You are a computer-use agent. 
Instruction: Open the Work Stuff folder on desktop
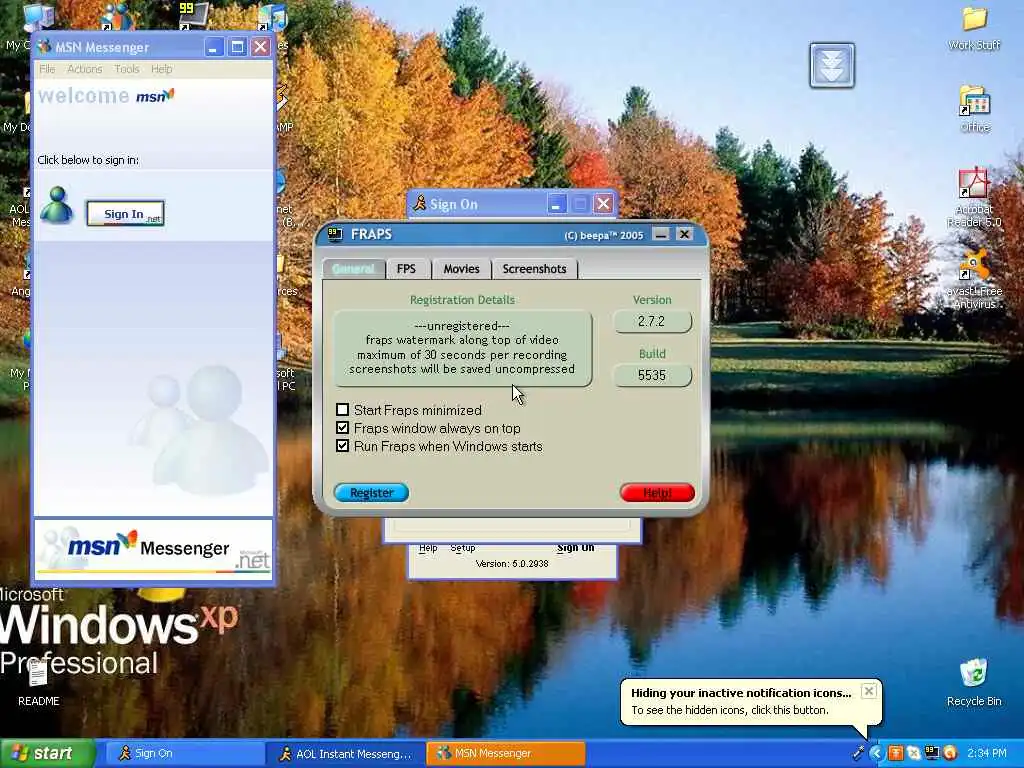click(x=974, y=28)
